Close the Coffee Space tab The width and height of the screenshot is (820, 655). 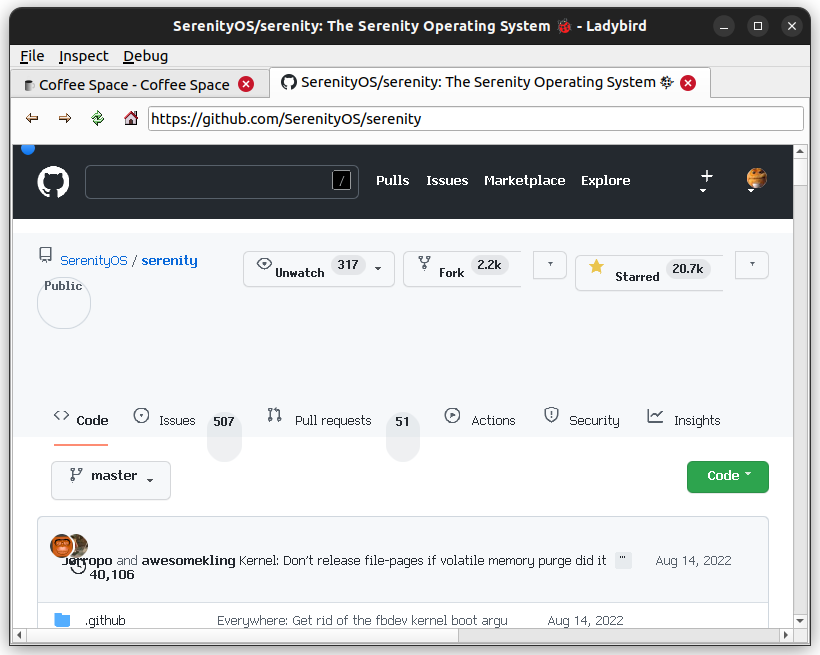tap(246, 84)
